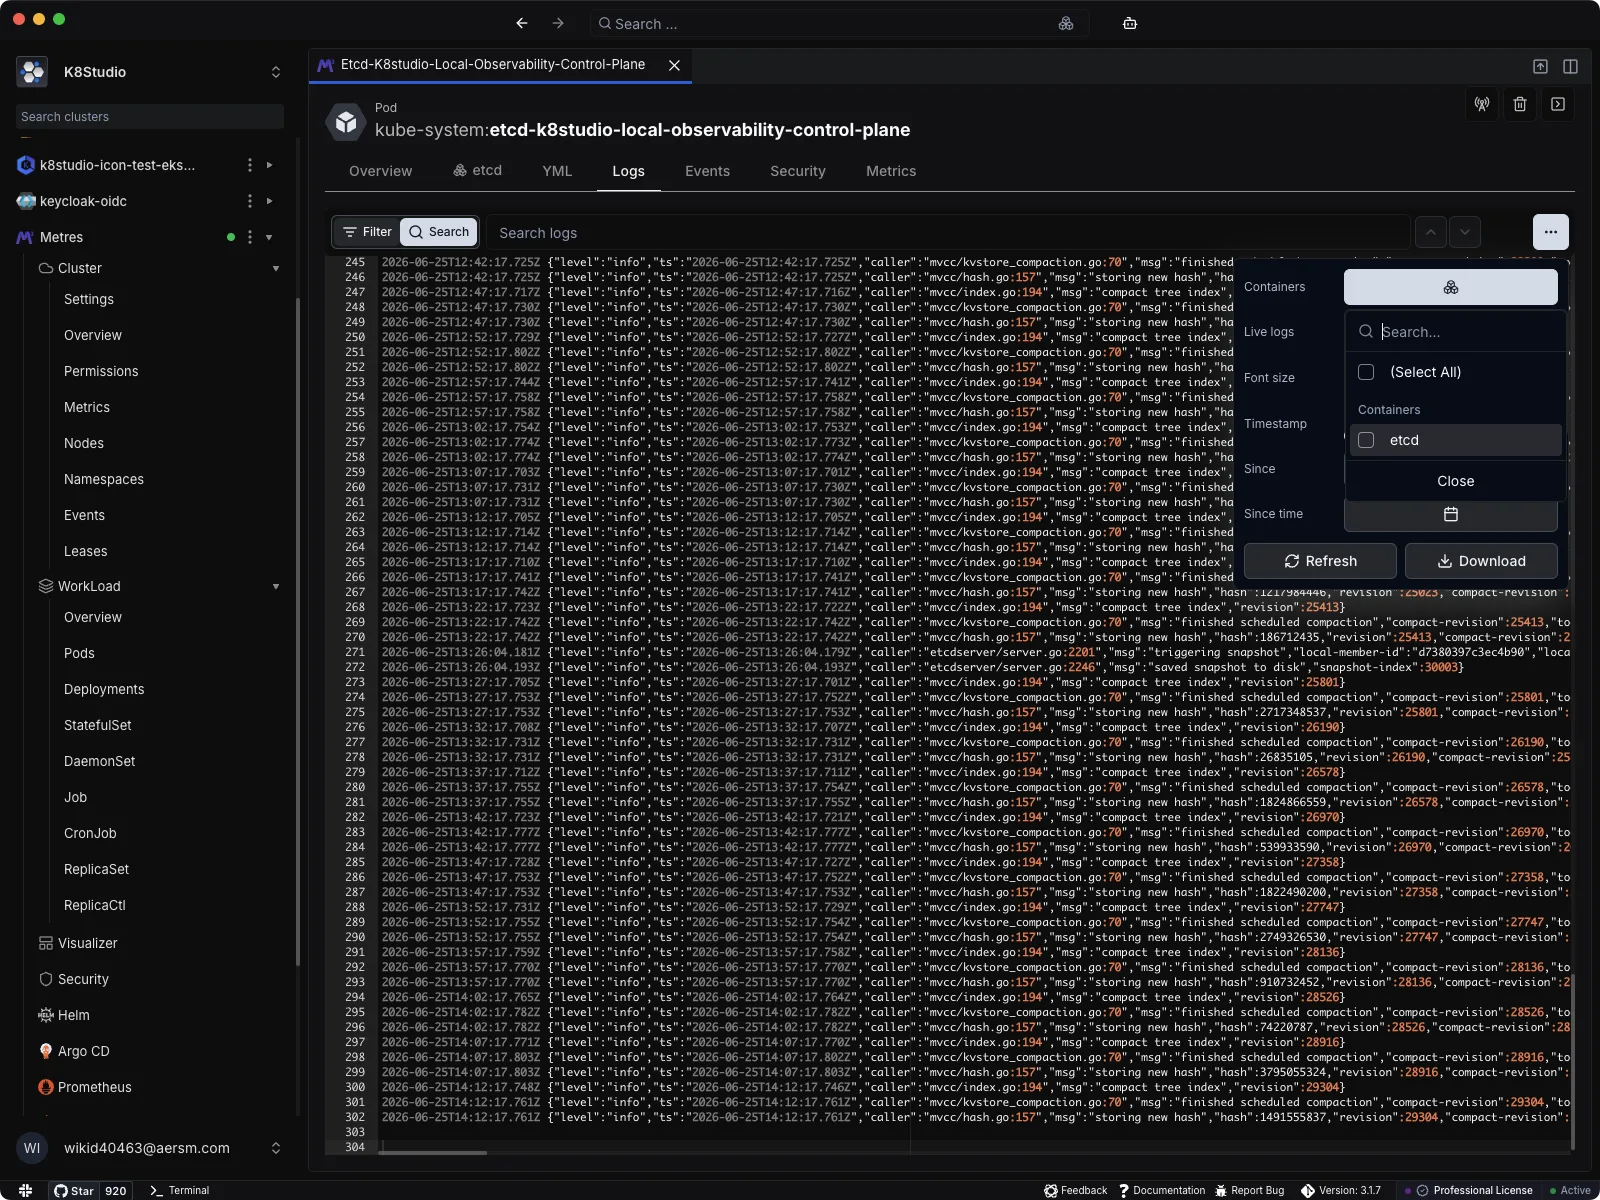Open Documentation from status bar
The image size is (1600, 1200).
1162,1190
